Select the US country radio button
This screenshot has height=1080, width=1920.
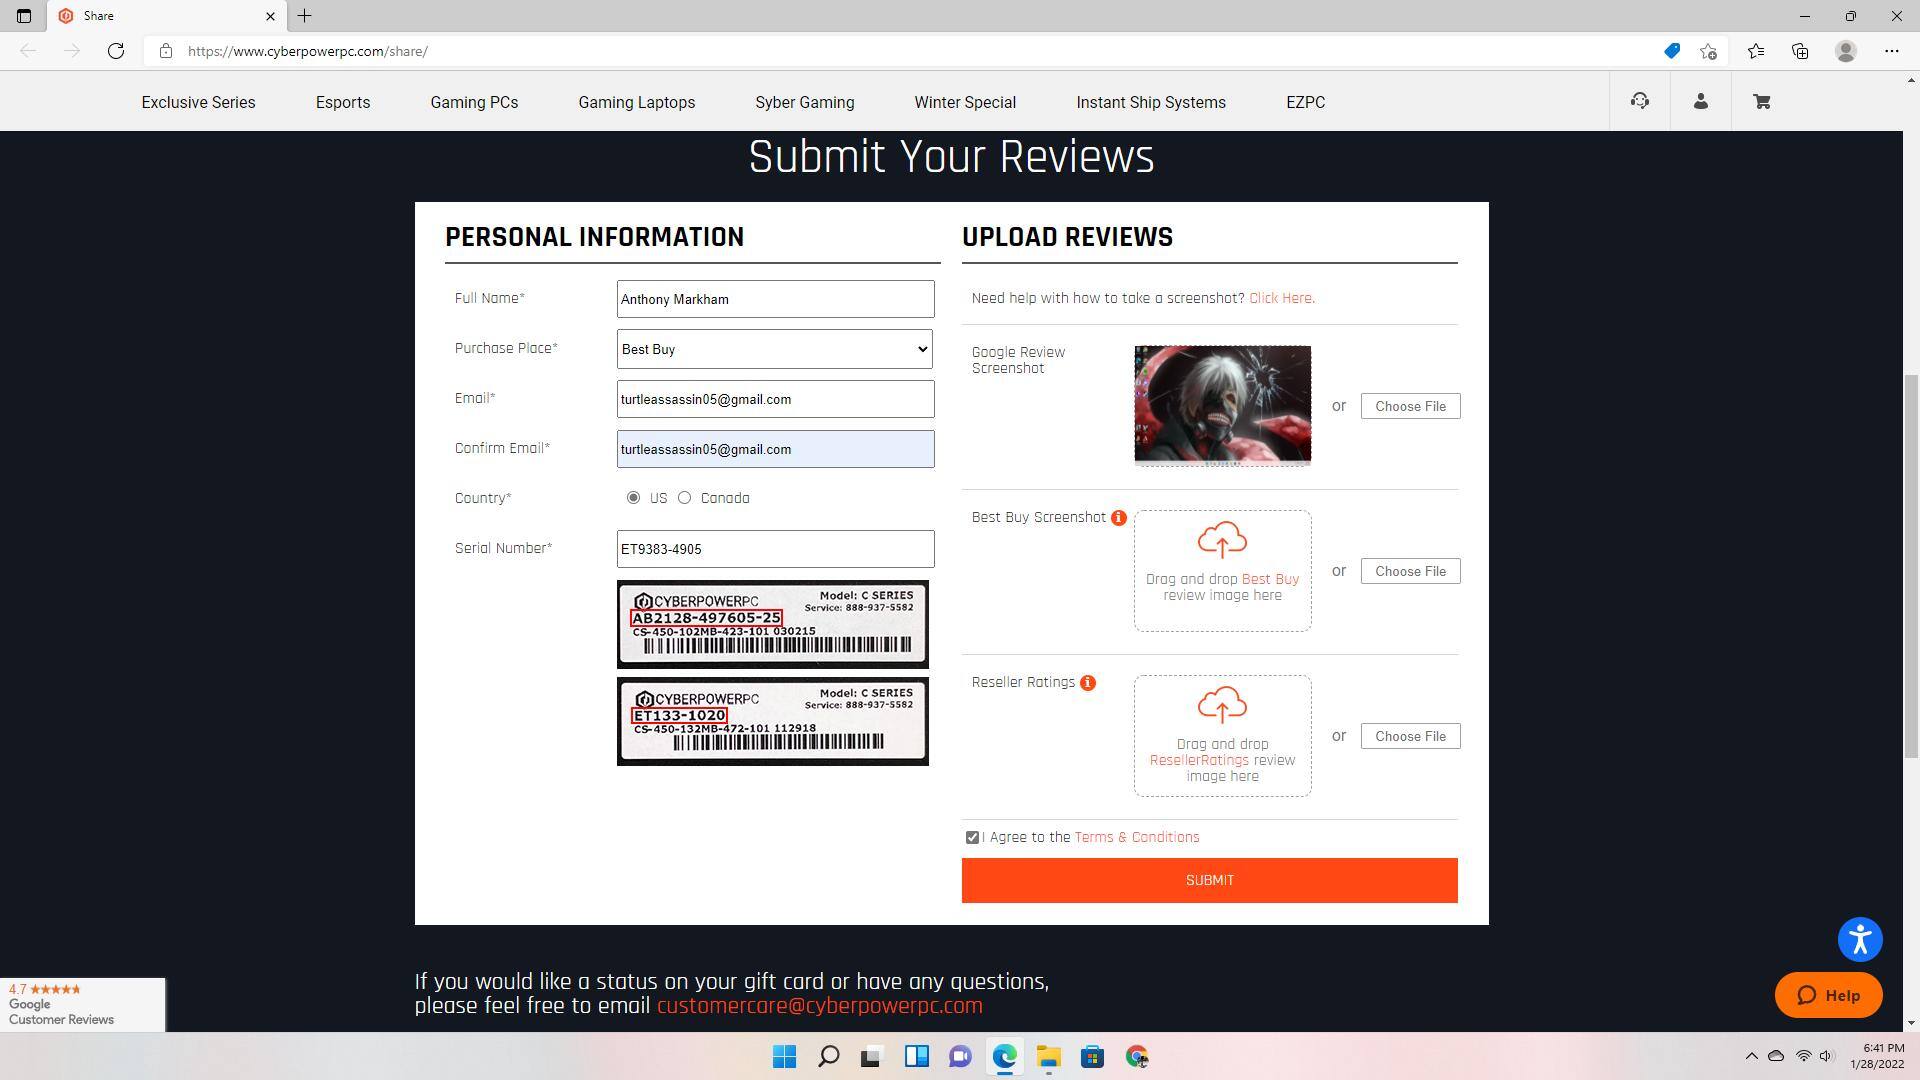coord(633,497)
